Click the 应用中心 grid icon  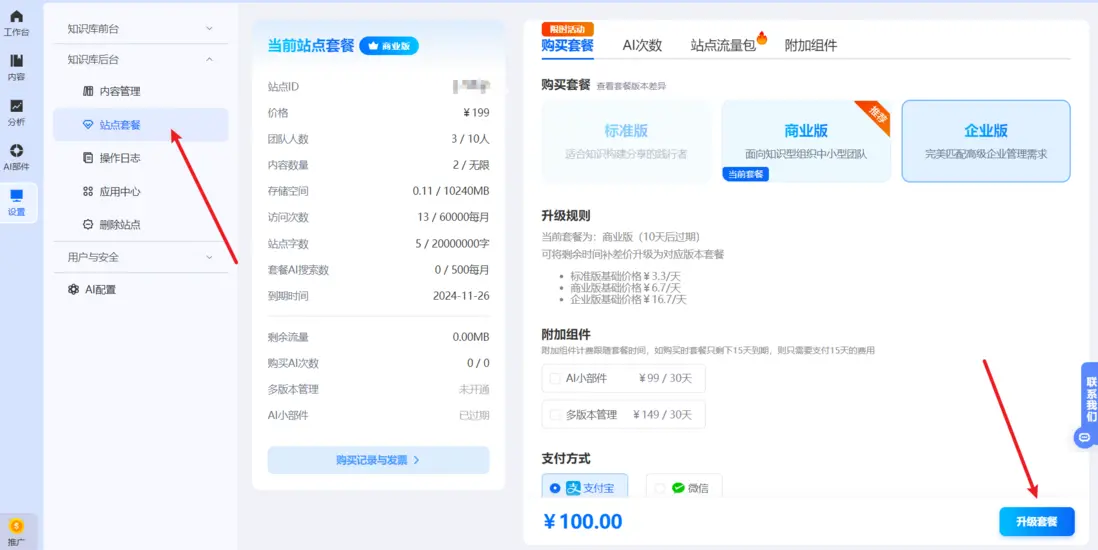pyautogui.click(x=88, y=191)
